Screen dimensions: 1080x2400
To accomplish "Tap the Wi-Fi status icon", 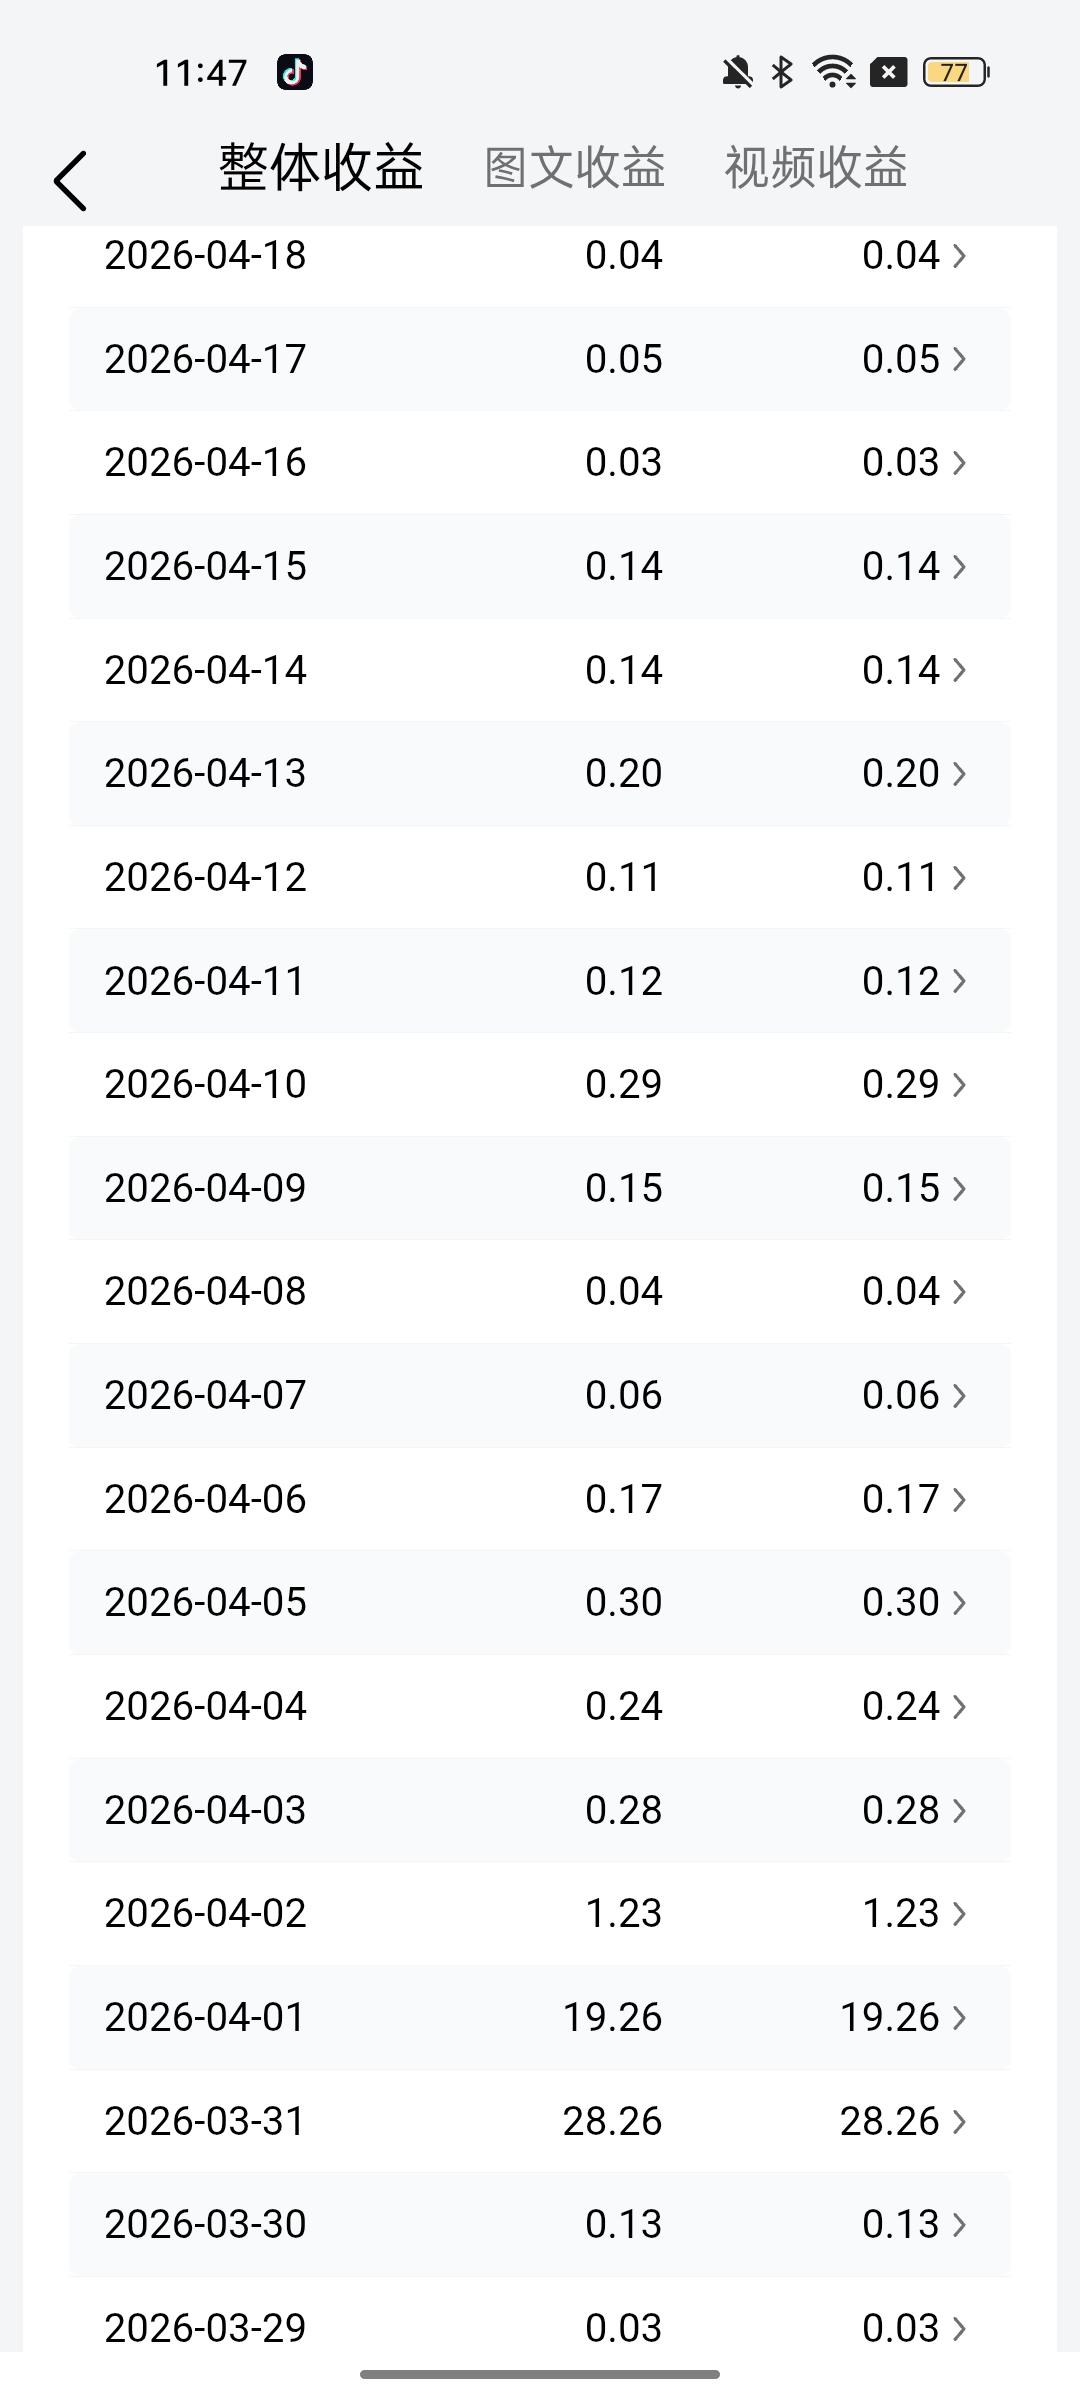I will [833, 72].
